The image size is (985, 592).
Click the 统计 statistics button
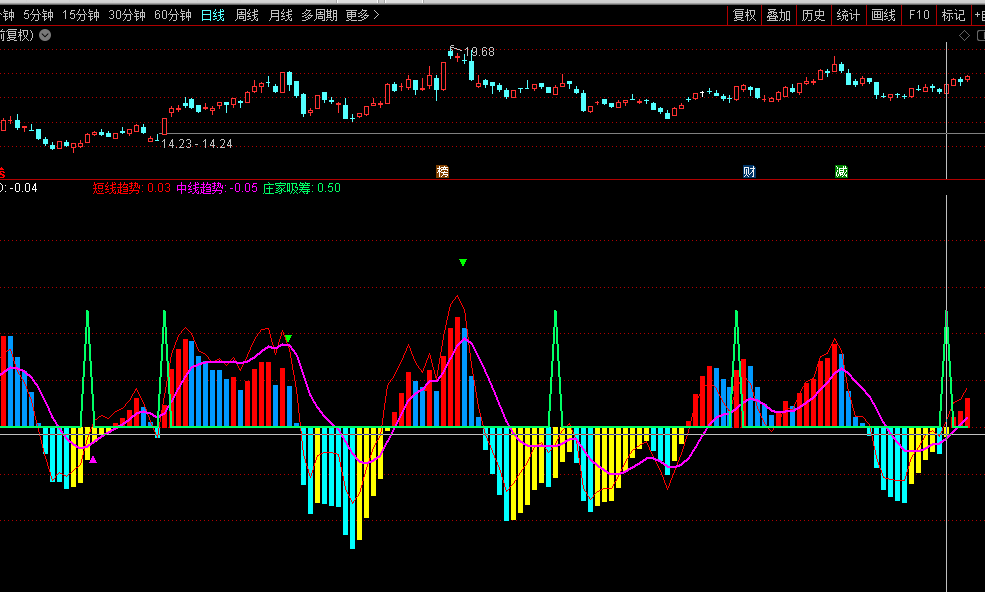point(848,15)
